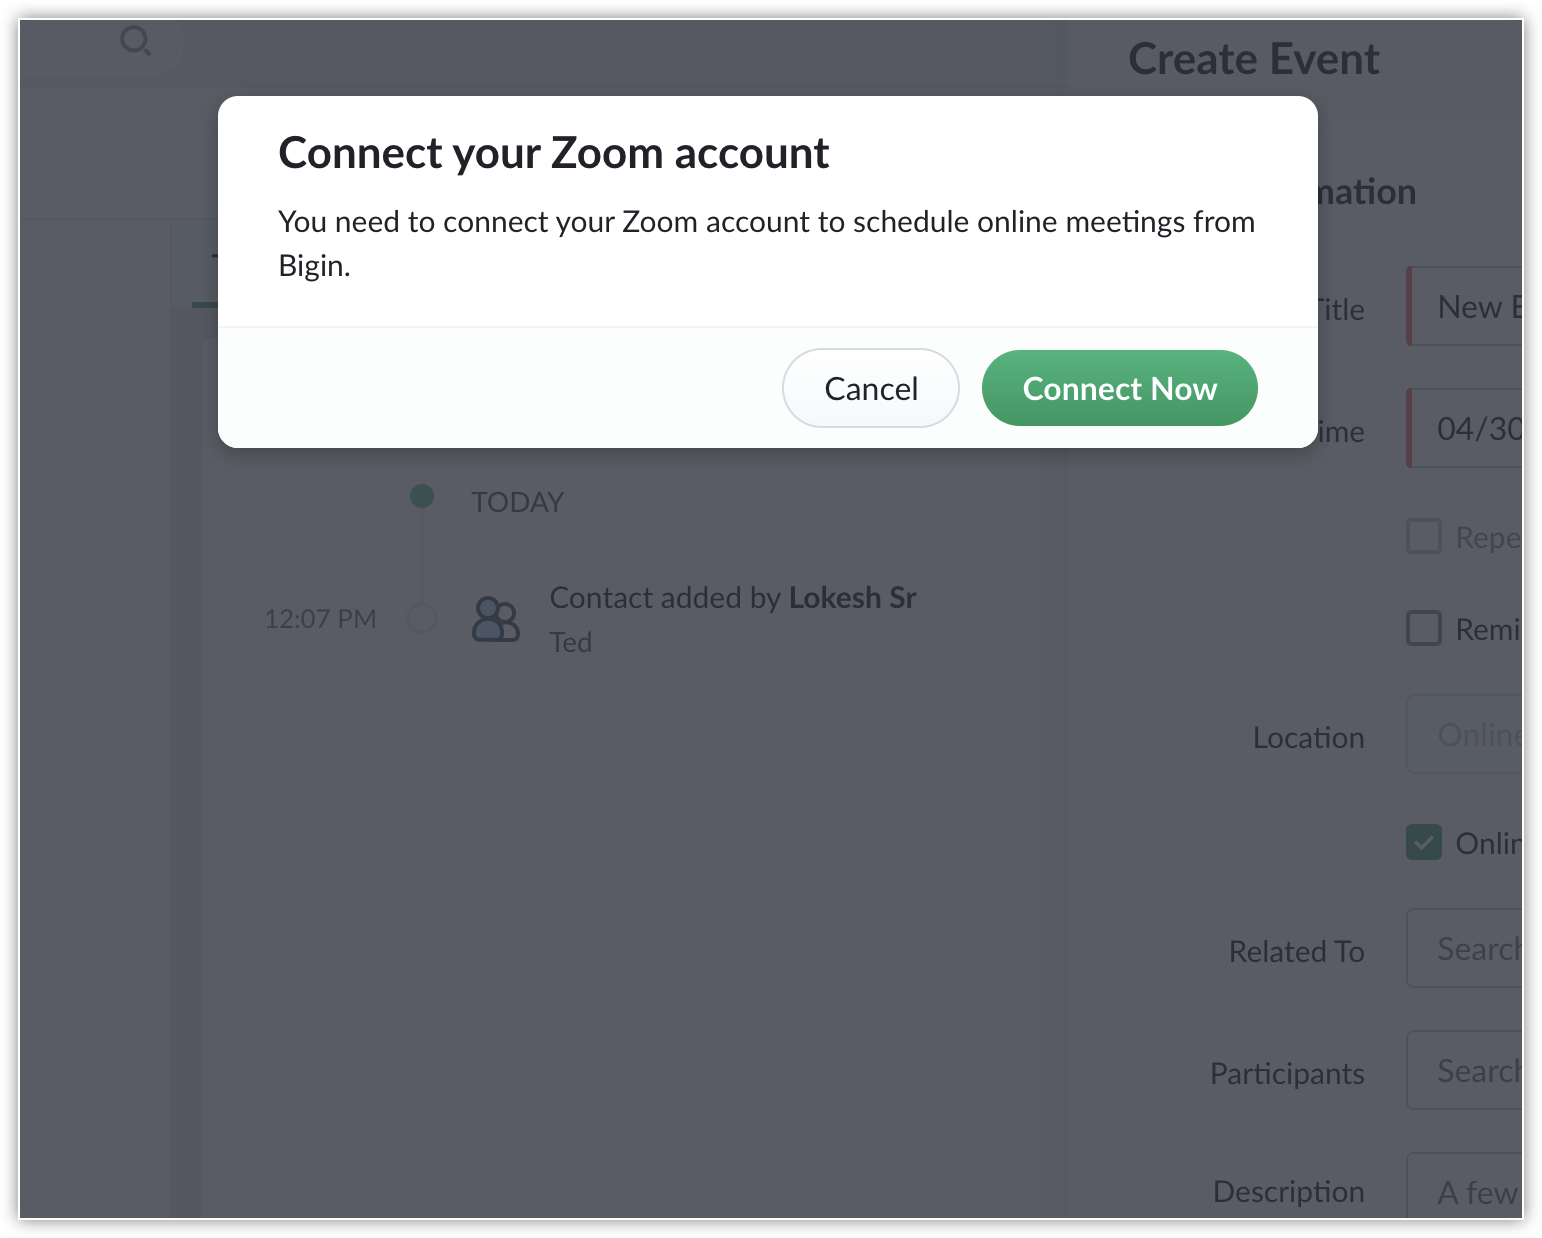Viewport: 1542px width, 1238px height.
Task: Click the Location input field
Action: click(x=1465, y=734)
